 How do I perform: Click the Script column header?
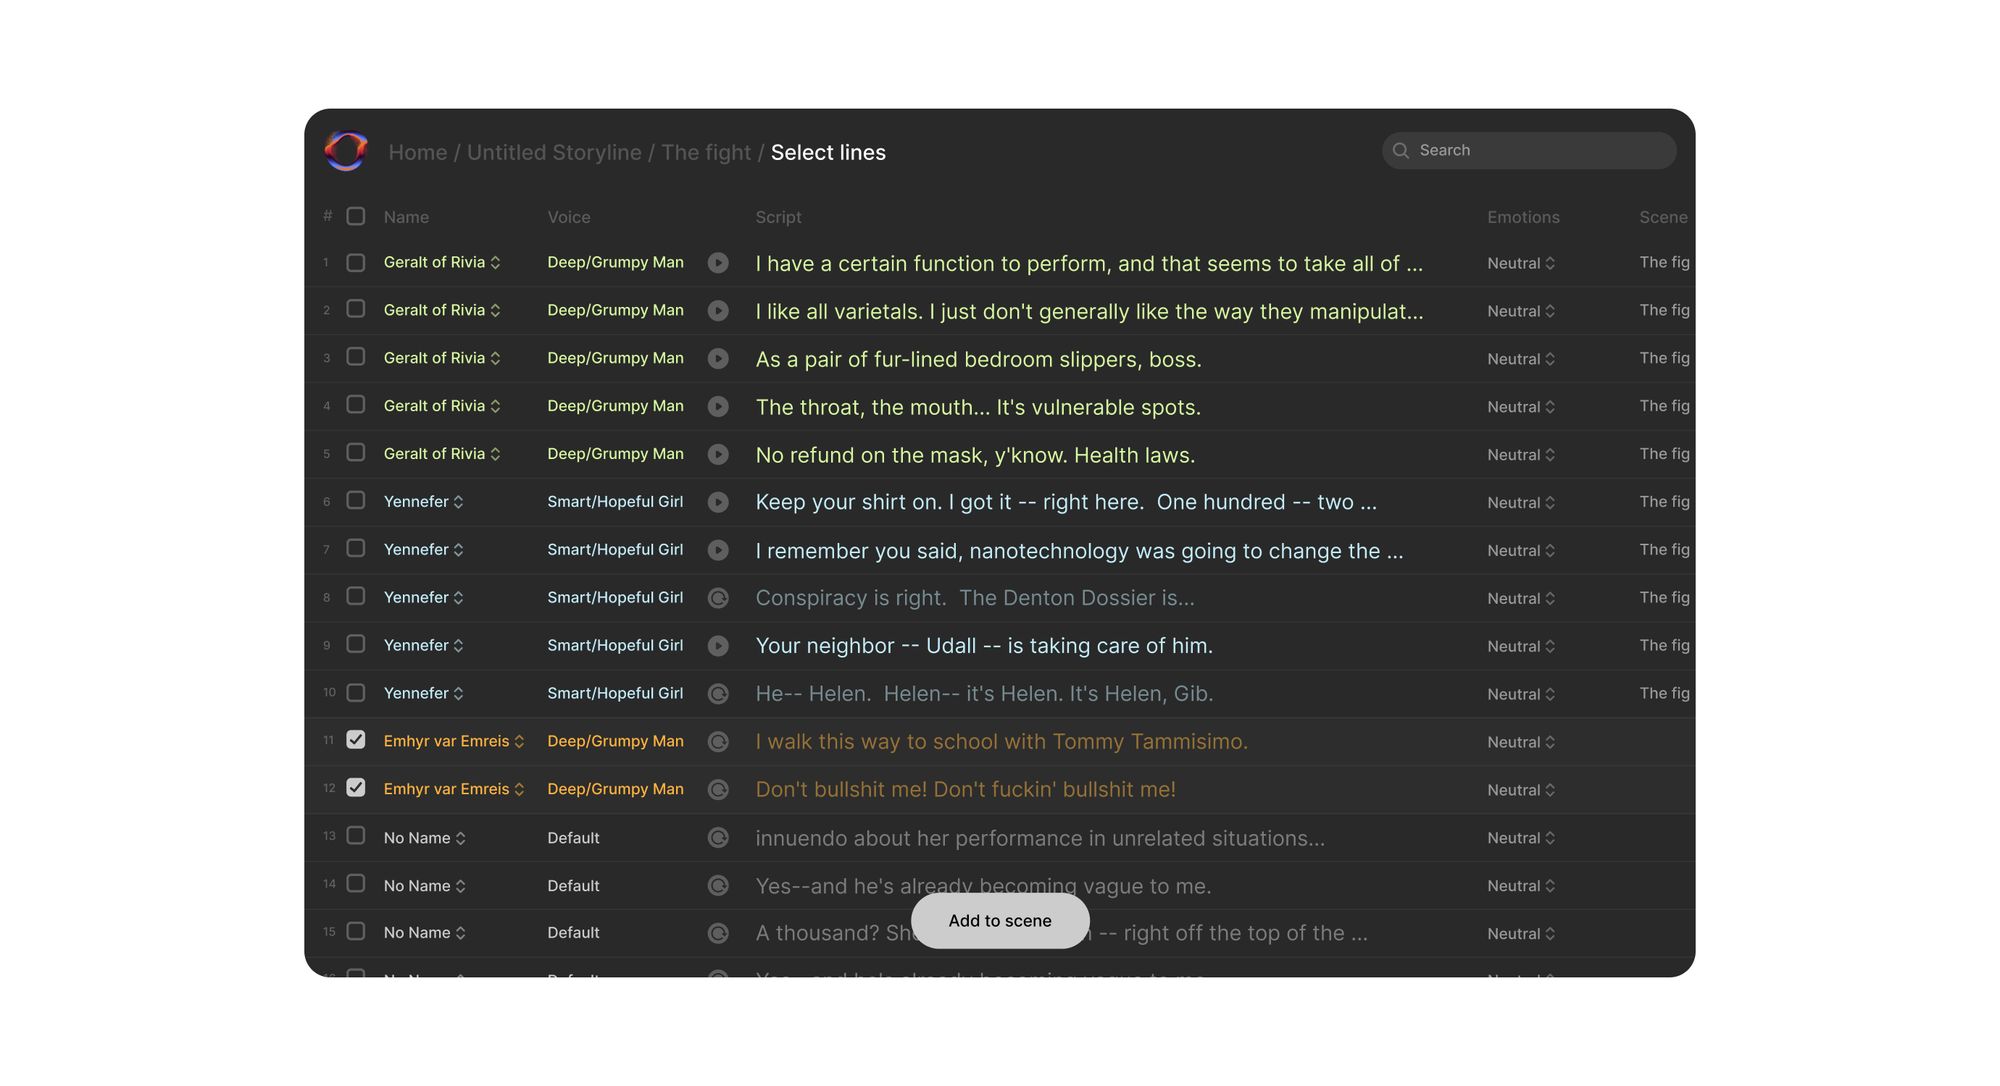778,217
